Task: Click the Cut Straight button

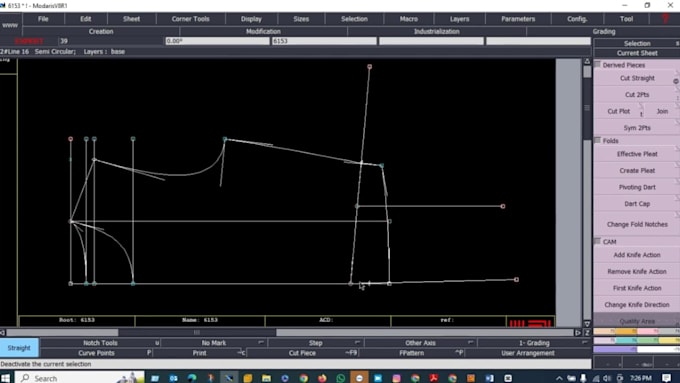Action: coord(637,78)
